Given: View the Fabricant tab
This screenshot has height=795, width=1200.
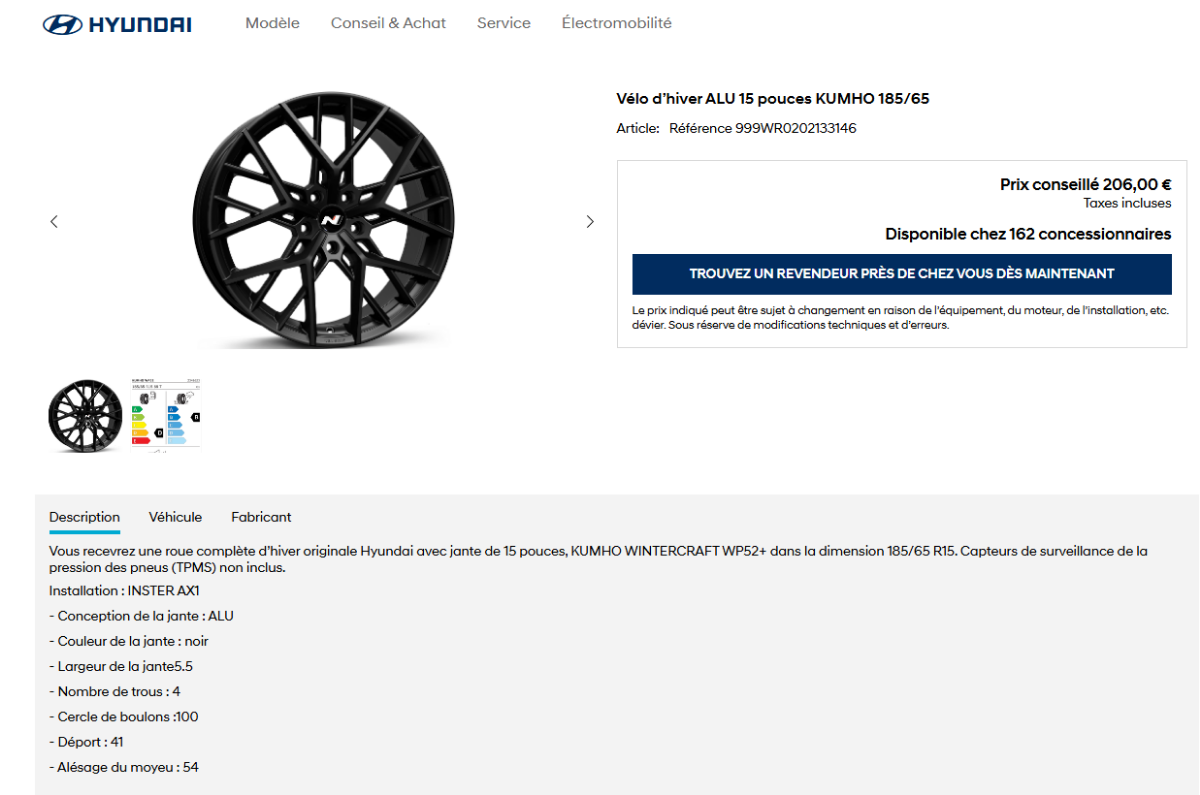Looking at the screenshot, I should (x=261, y=517).
